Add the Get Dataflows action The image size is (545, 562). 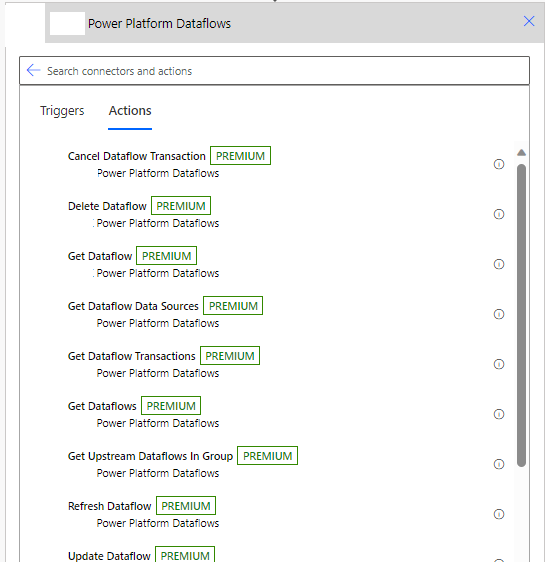(102, 406)
